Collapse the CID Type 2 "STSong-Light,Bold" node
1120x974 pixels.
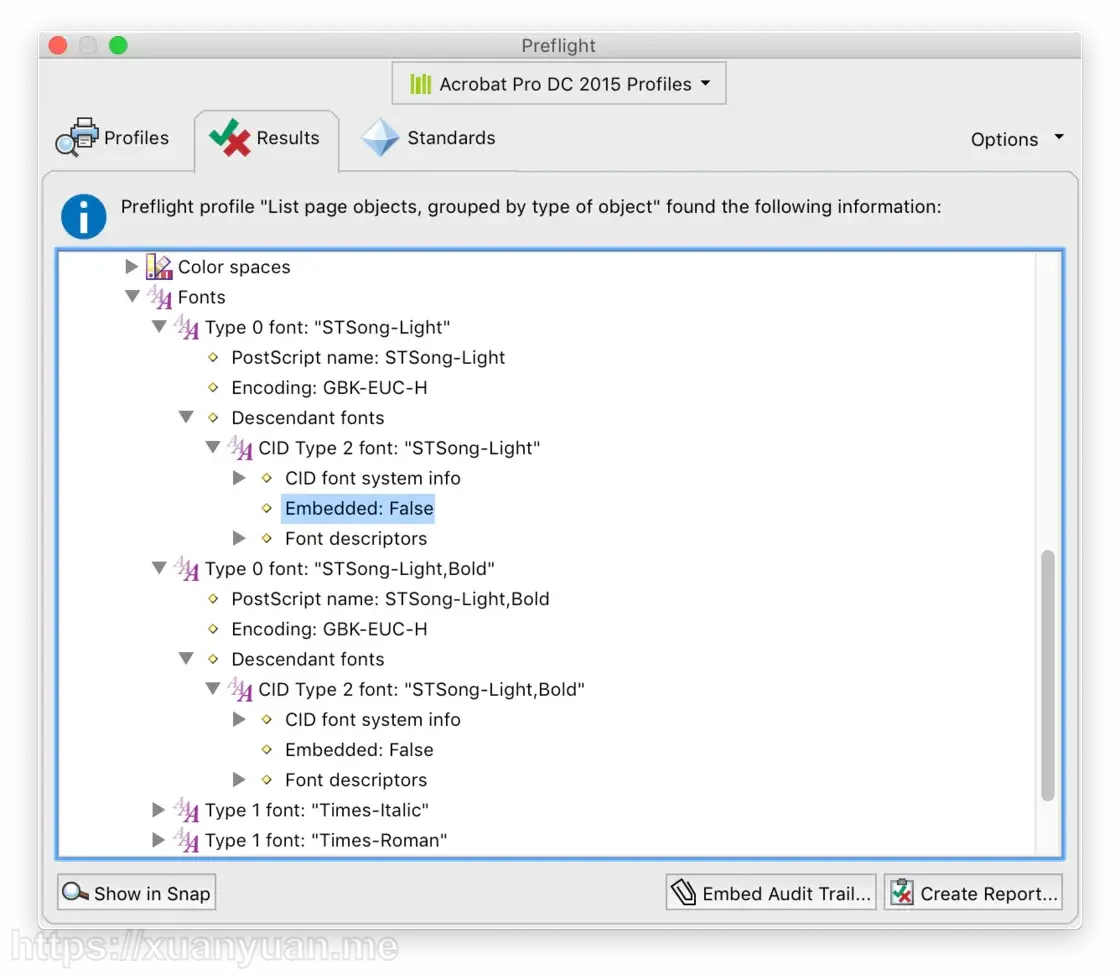(x=213, y=688)
